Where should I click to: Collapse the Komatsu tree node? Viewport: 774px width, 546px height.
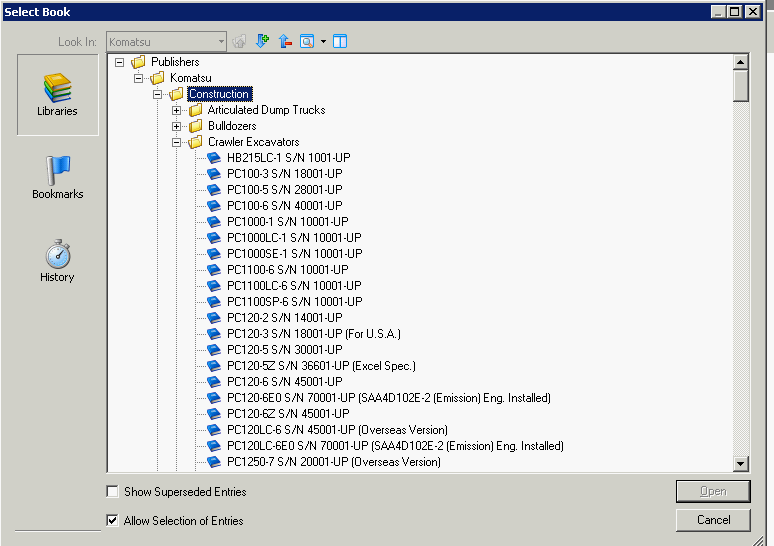[139, 78]
